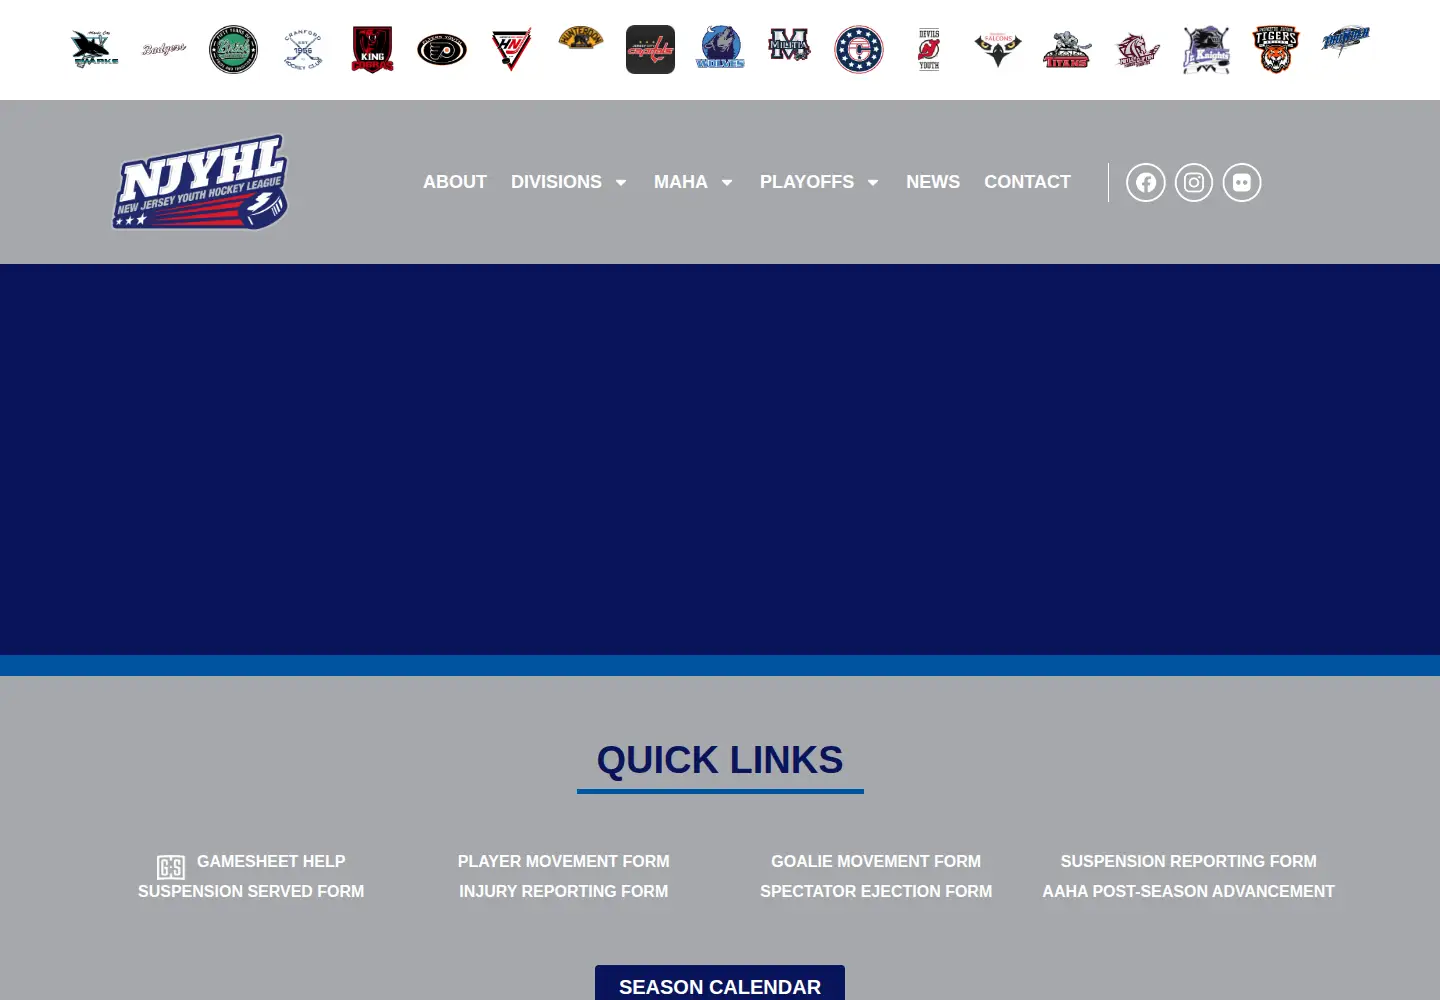This screenshot has width=1440, height=1000.
Task: Click the Jr. Knights team logo
Action: (1206, 49)
